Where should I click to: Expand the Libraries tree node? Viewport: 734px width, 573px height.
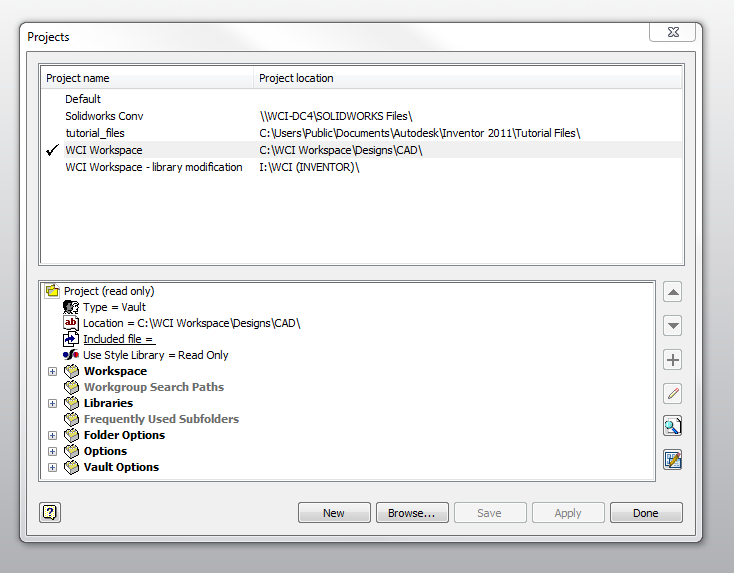(x=52, y=403)
